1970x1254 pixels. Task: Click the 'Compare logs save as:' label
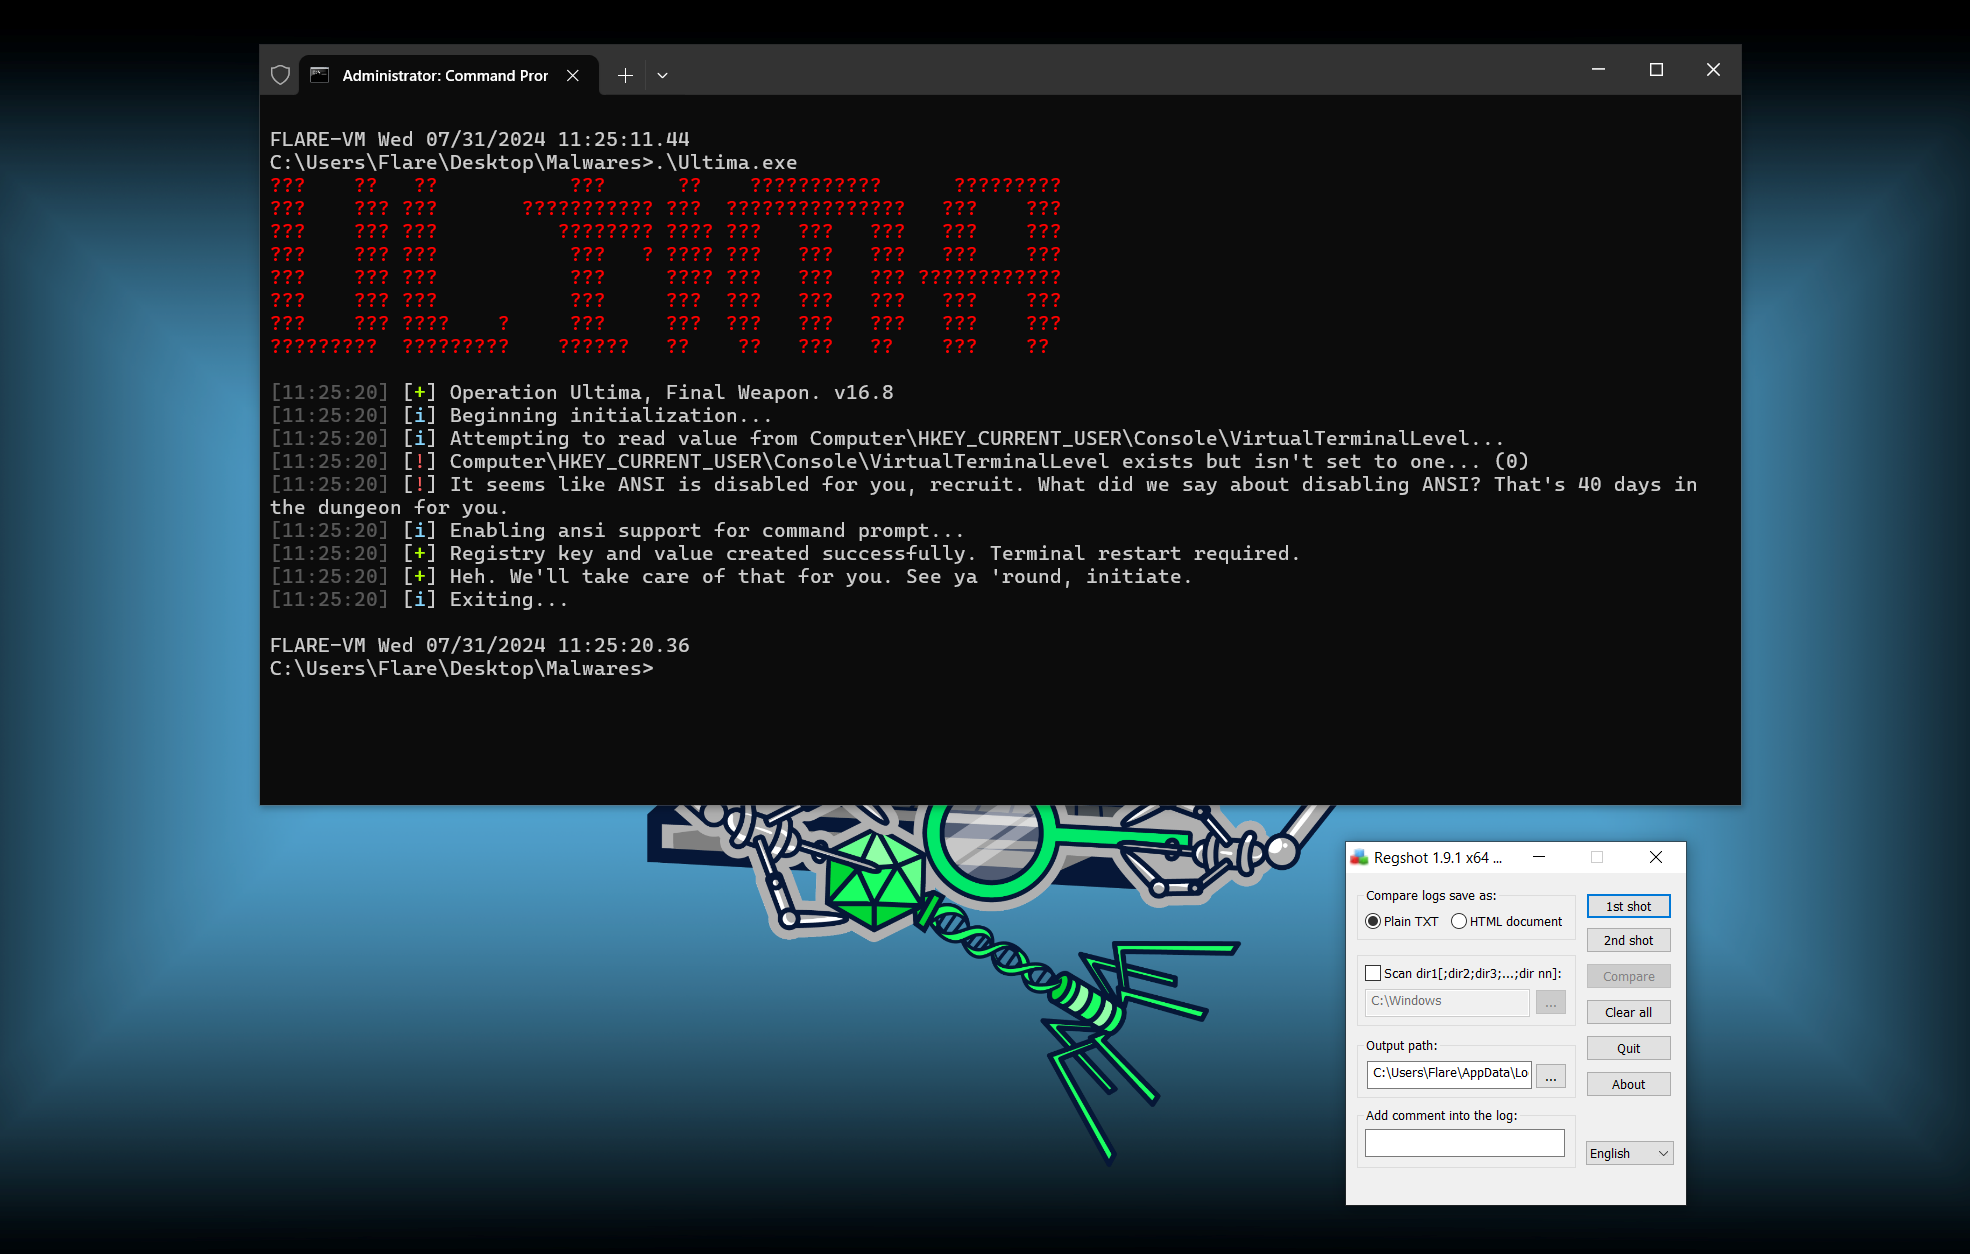[1431, 895]
